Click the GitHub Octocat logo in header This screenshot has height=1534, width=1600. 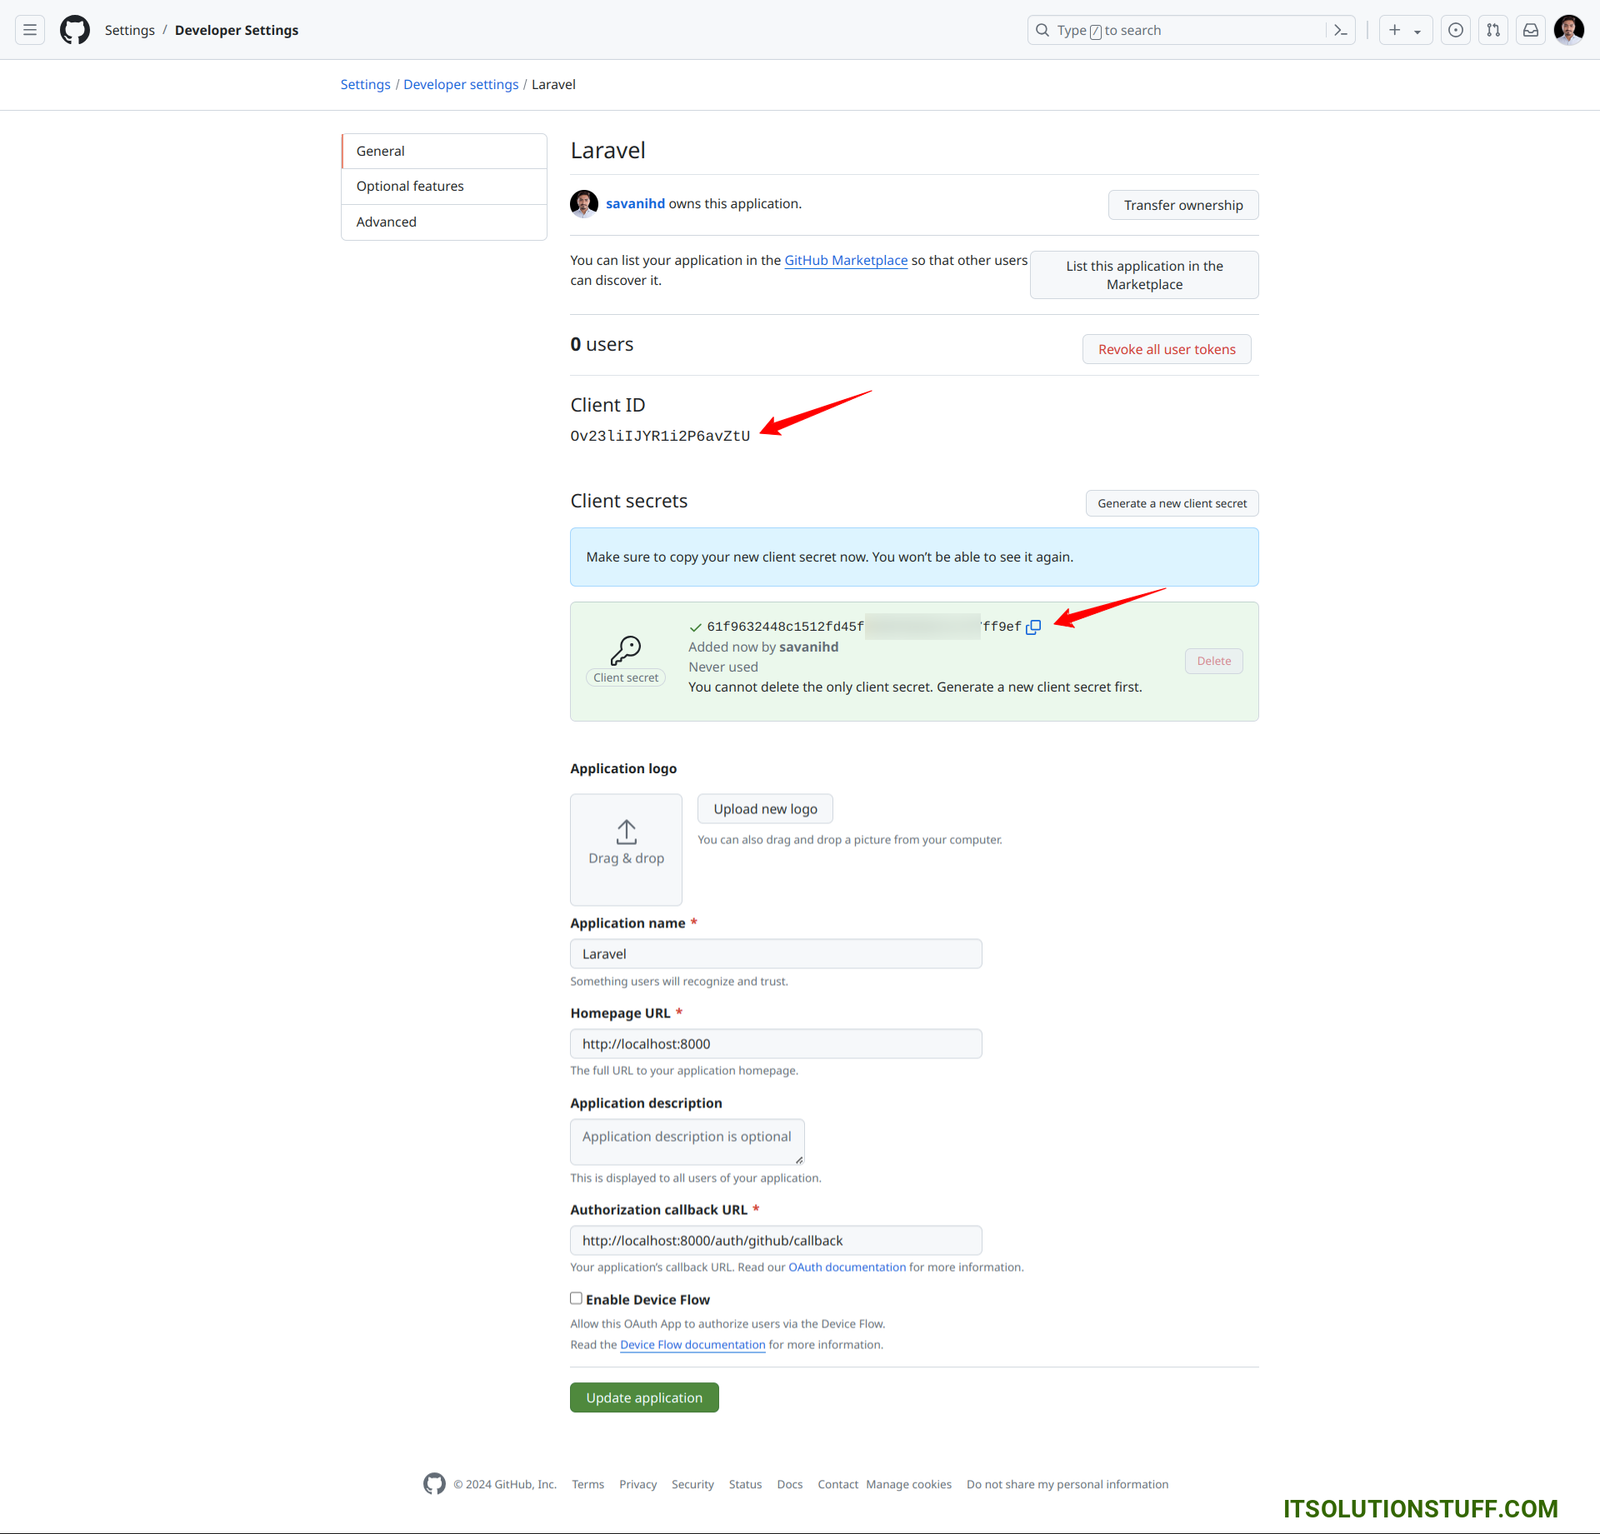pyautogui.click(x=75, y=30)
